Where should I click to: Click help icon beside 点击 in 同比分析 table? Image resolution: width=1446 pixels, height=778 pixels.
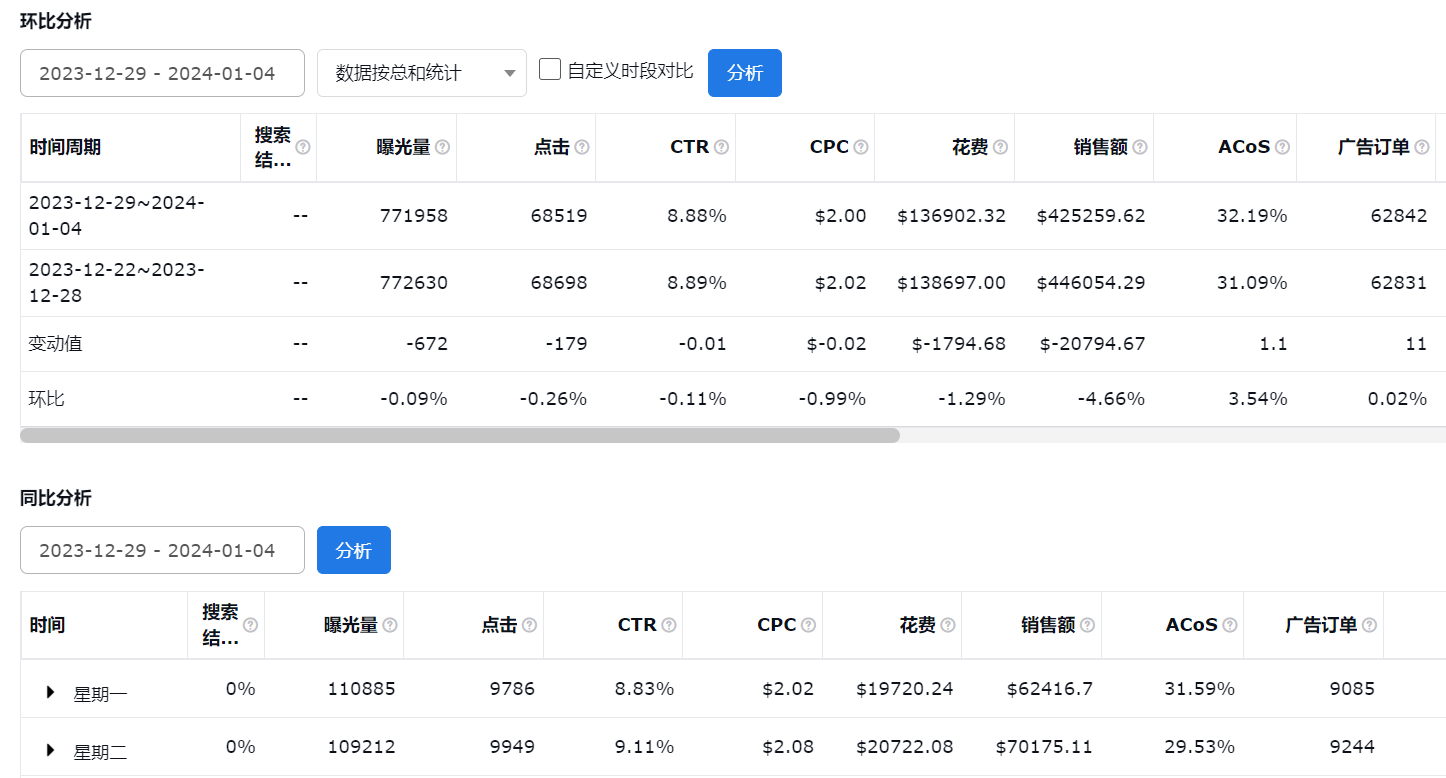click(529, 625)
